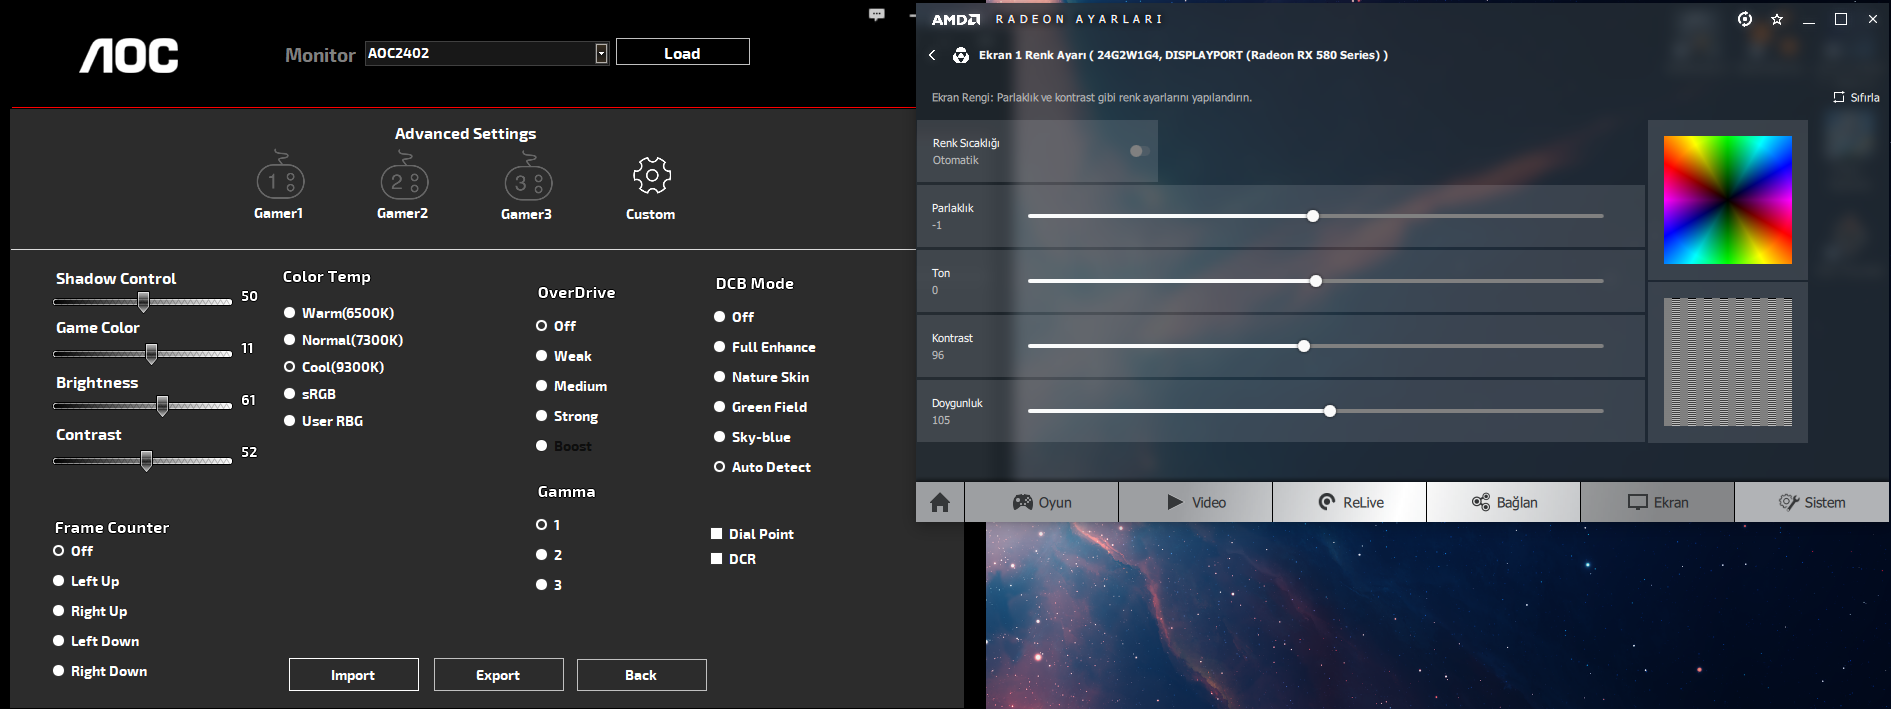1891x709 pixels.
Task: Click the Parlaklık slider handle
Action: 1313,216
